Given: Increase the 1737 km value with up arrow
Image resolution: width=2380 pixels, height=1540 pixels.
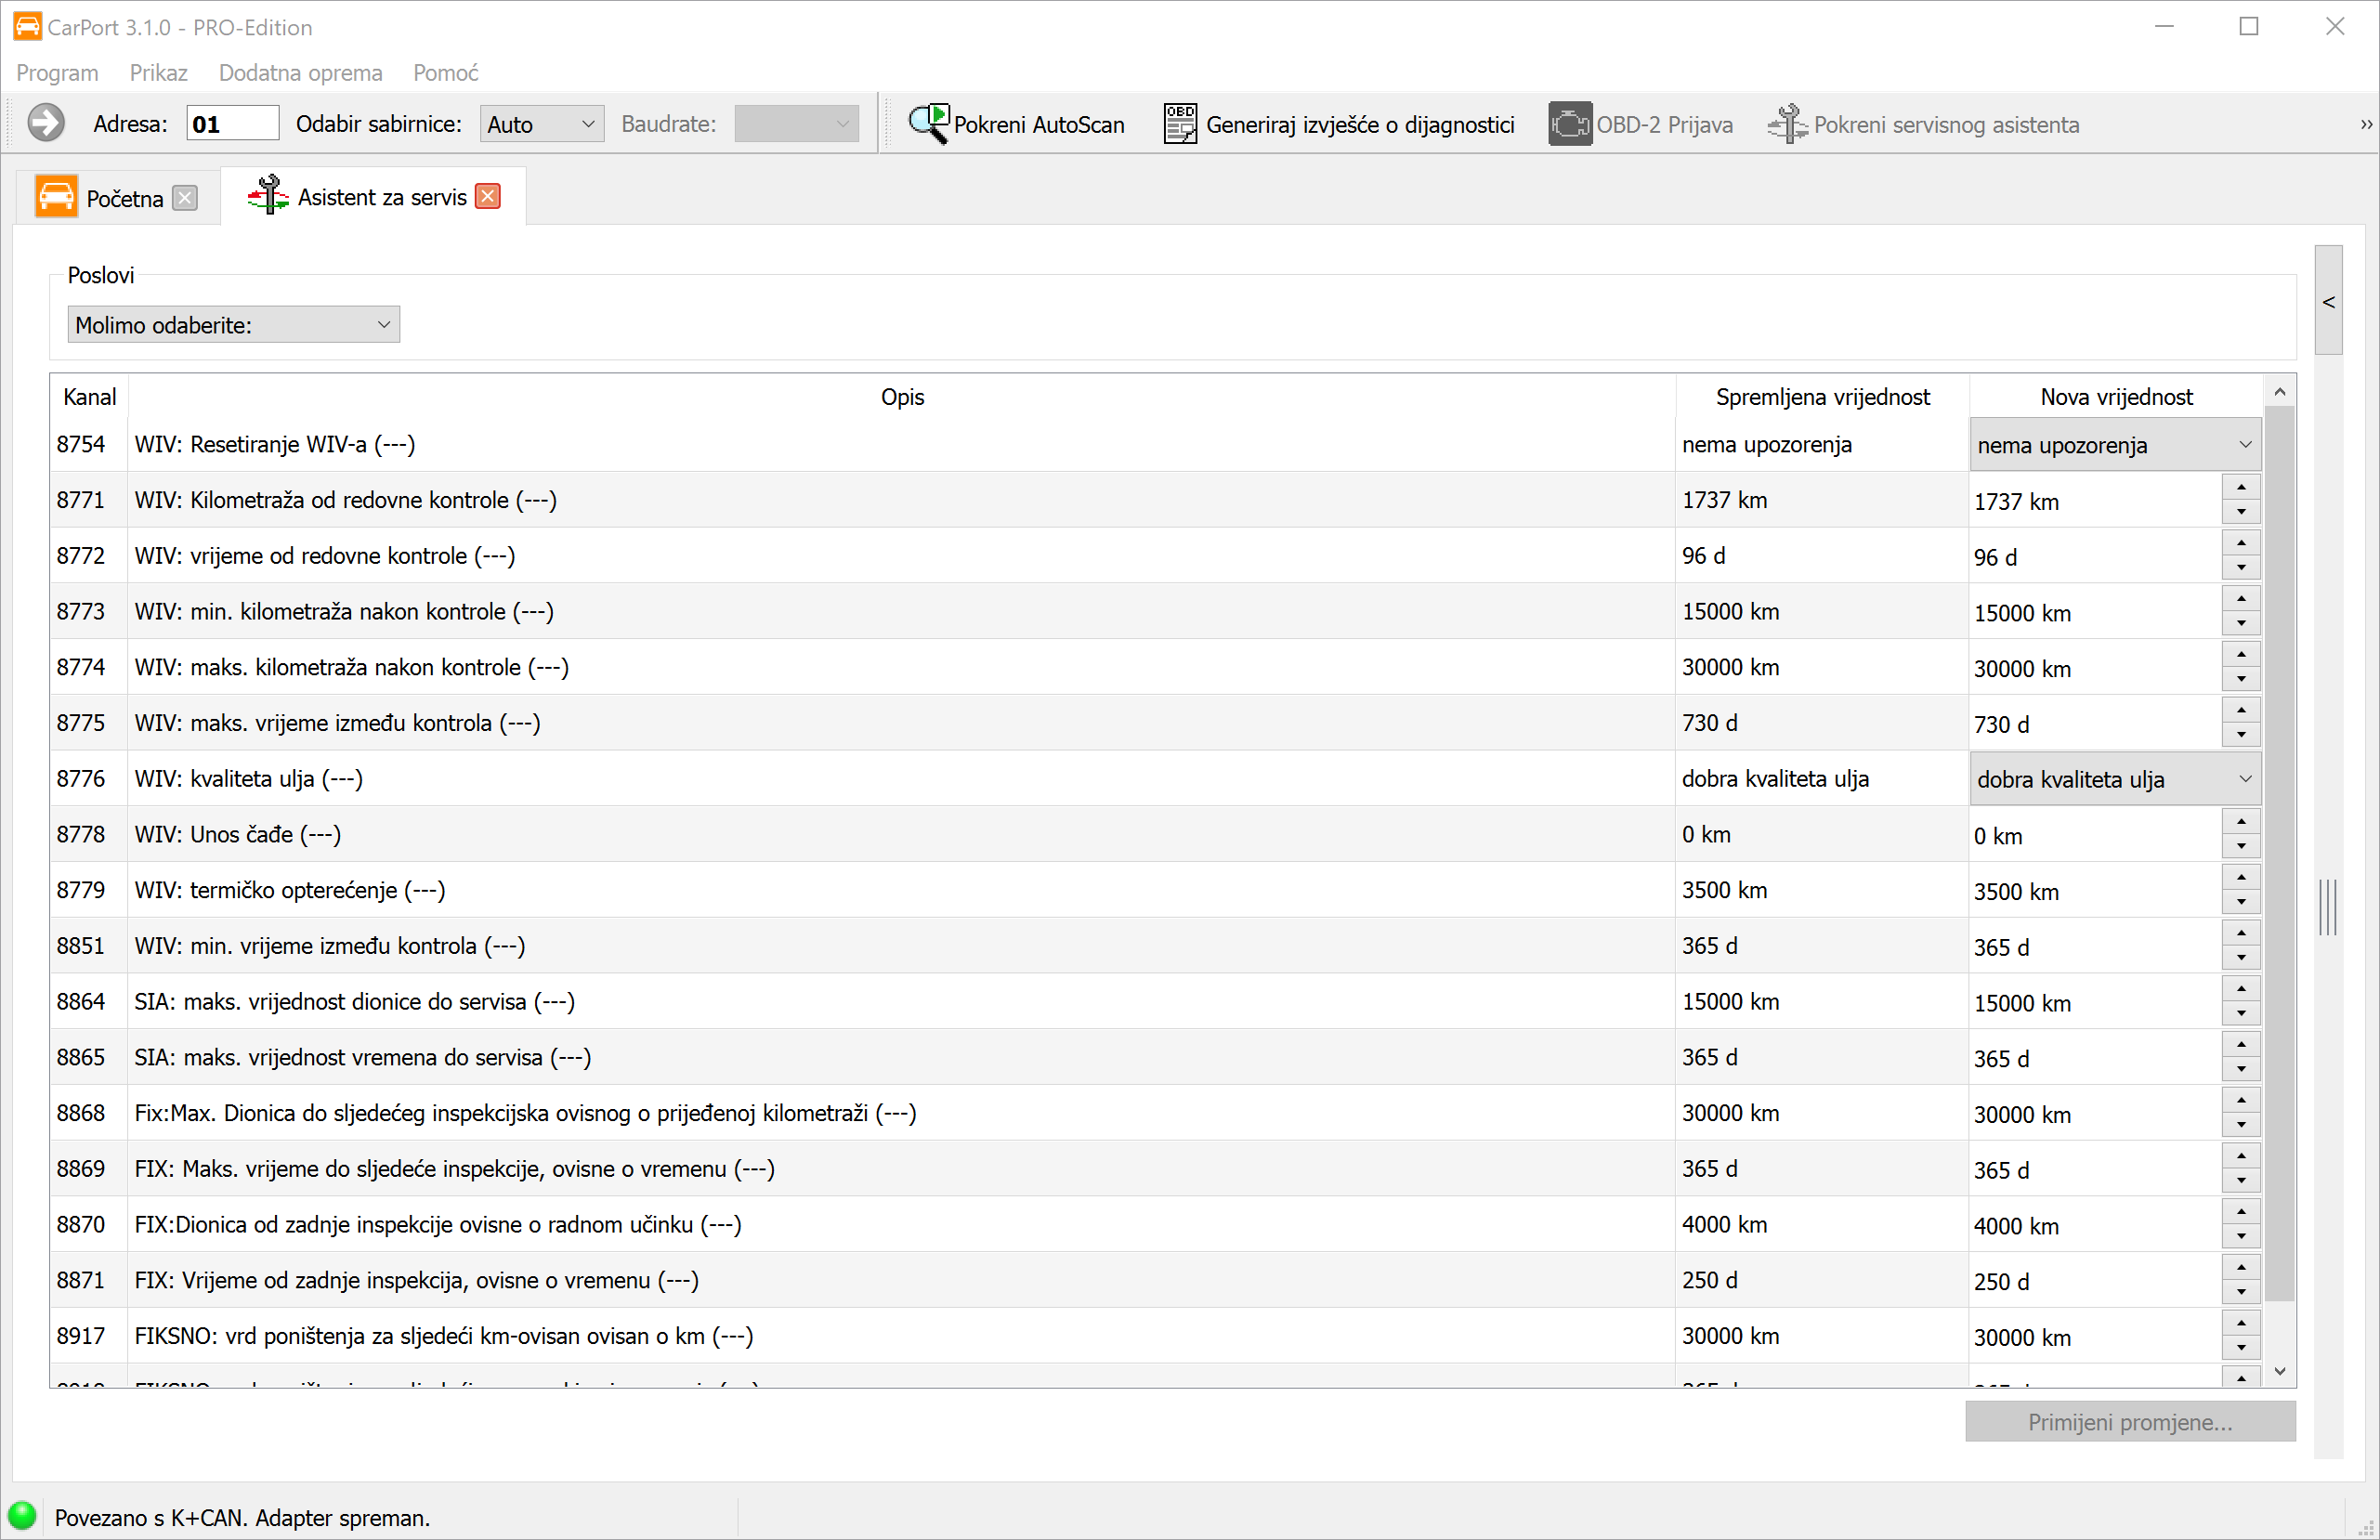Looking at the screenshot, I should click(x=2241, y=488).
